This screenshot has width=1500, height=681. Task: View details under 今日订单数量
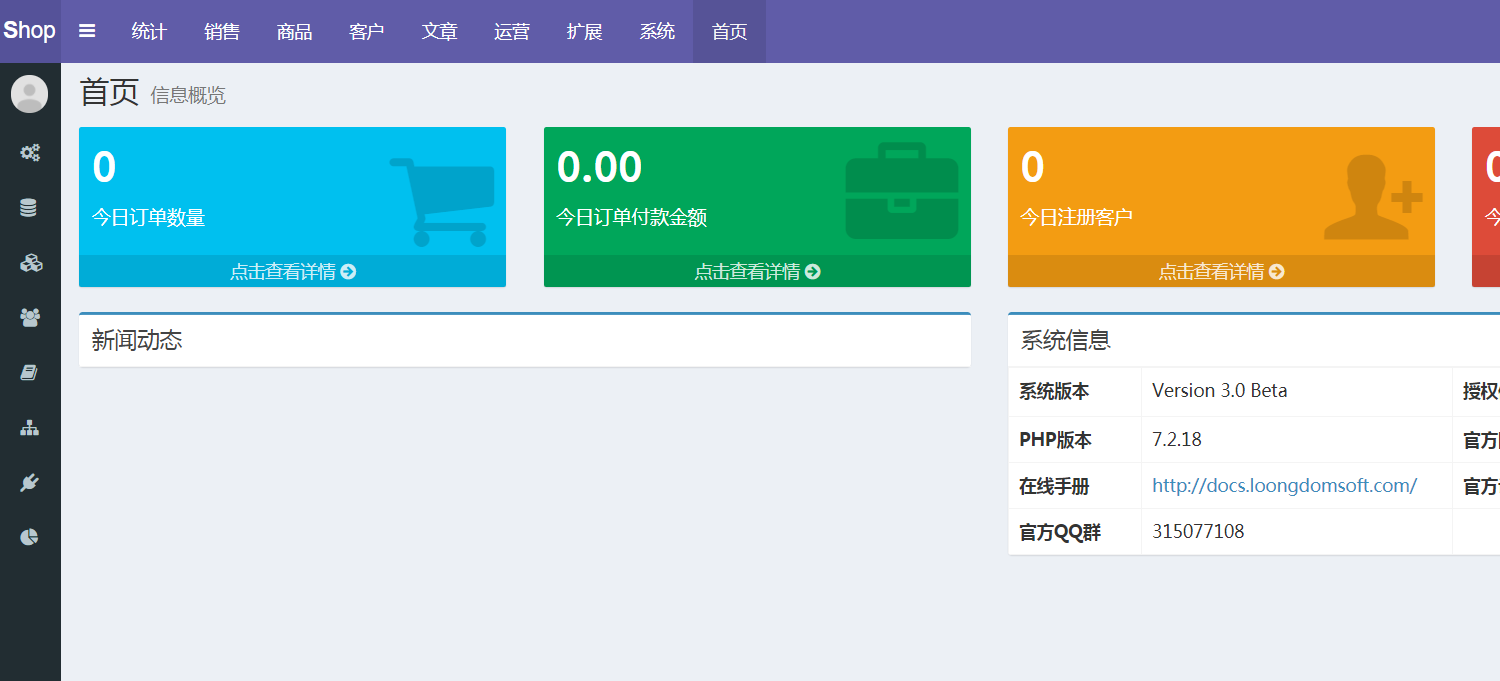292,271
